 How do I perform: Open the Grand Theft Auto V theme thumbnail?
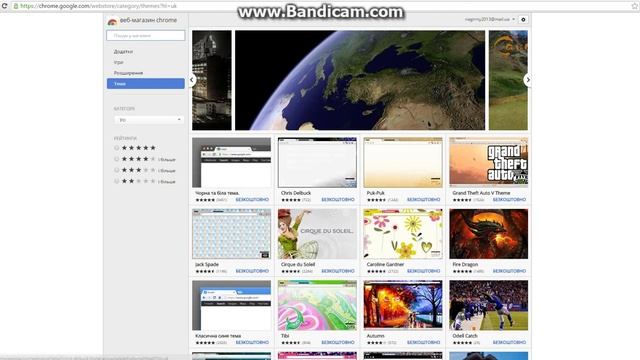pos(489,162)
